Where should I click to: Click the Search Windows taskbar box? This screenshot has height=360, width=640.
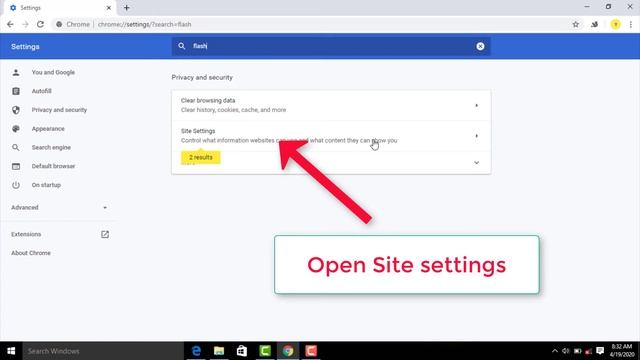[x=103, y=351]
